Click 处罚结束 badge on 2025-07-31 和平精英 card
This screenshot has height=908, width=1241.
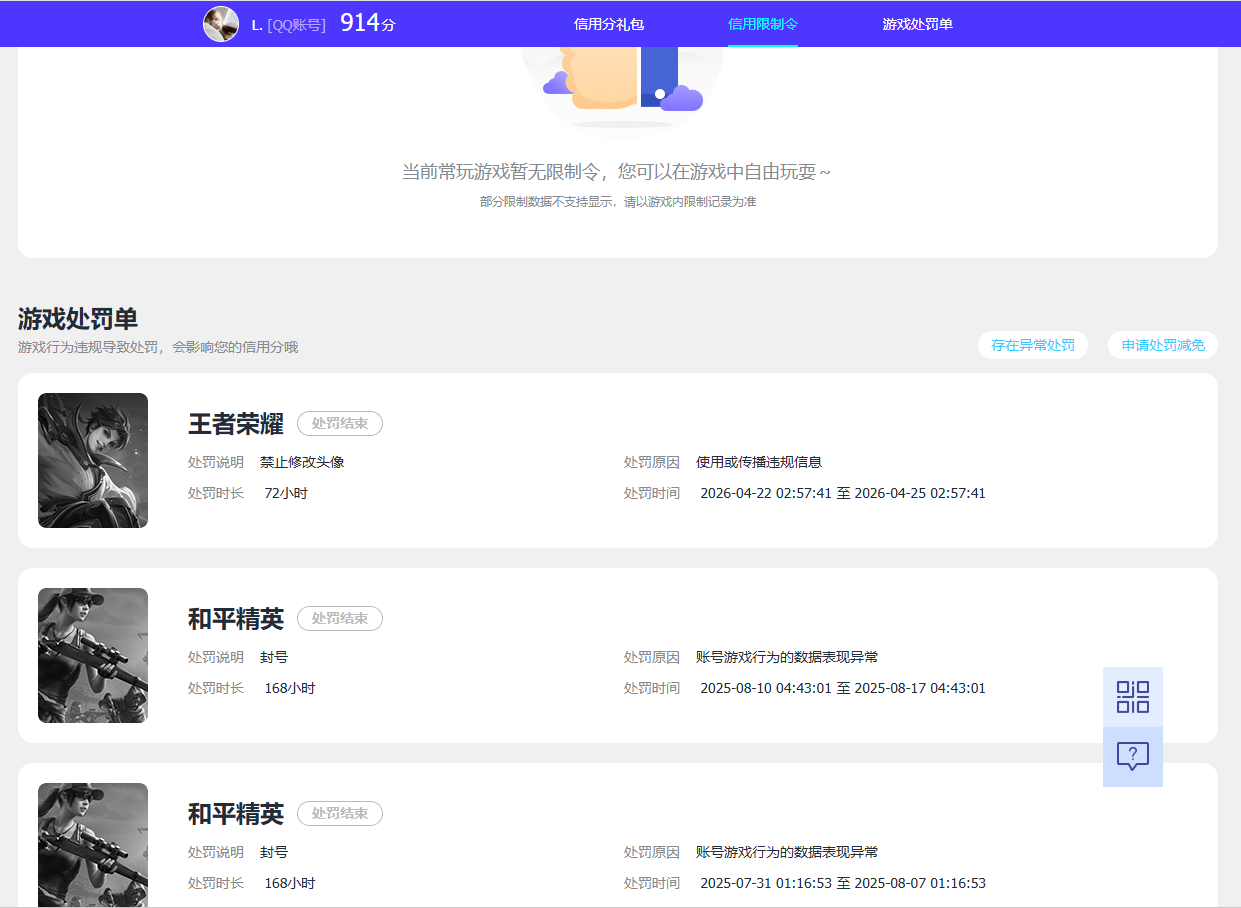coord(340,814)
